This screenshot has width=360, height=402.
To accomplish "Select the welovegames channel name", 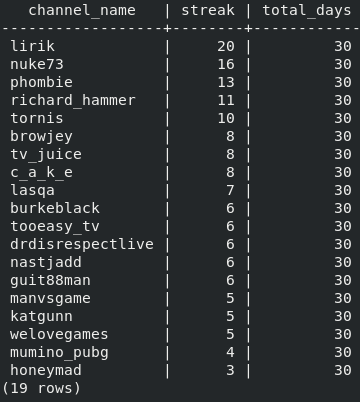I will pyautogui.click(x=59, y=335).
